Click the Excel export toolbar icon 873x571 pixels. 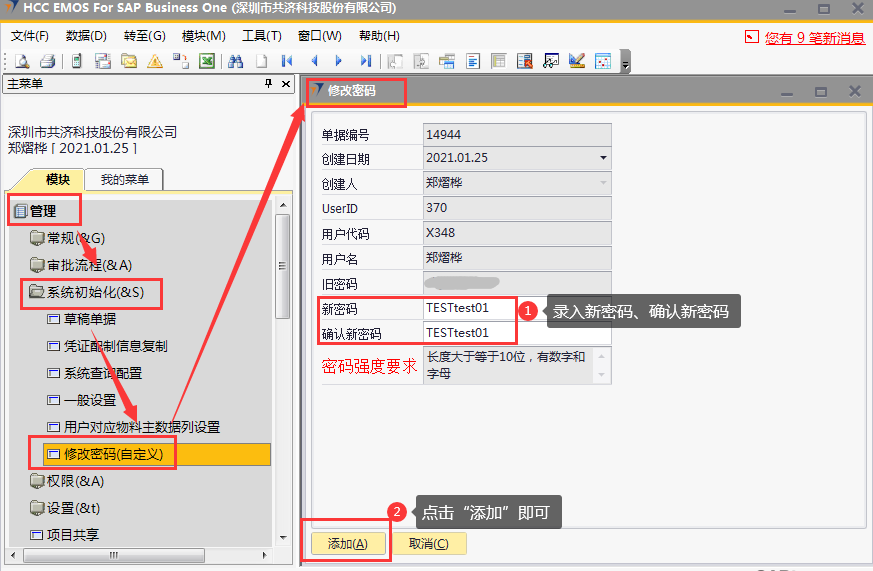point(207,61)
